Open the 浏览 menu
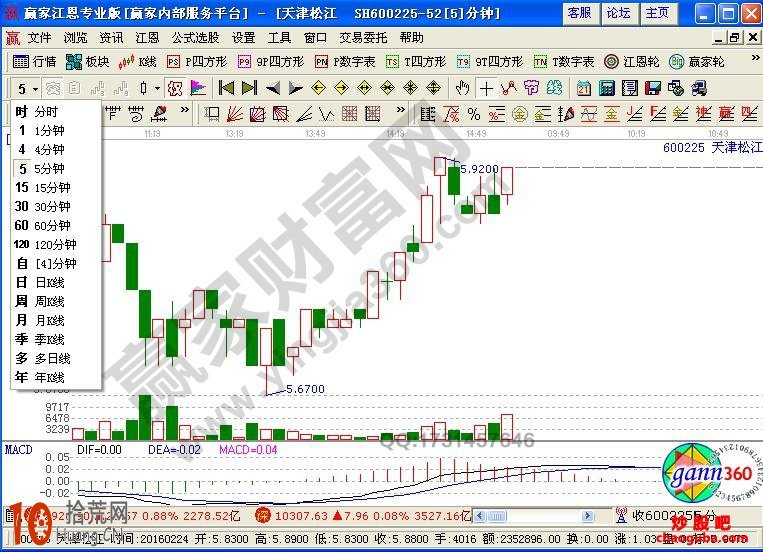Viewport: 763px width, 552px height. [x=75, y=37]
